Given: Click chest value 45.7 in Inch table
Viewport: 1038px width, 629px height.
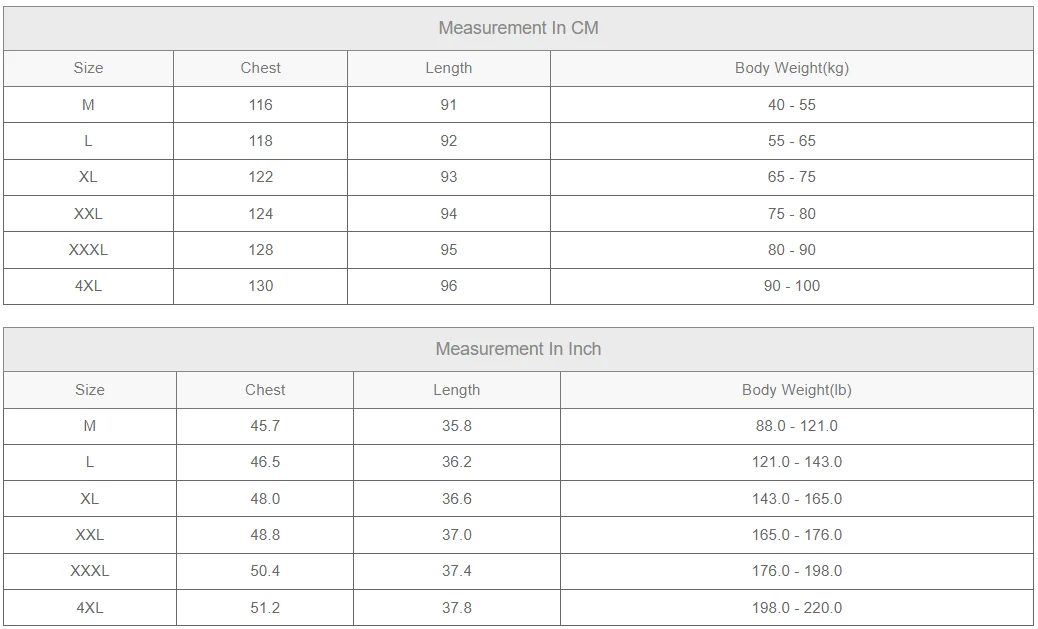Looking at the screenshot, I should (265, 426).
